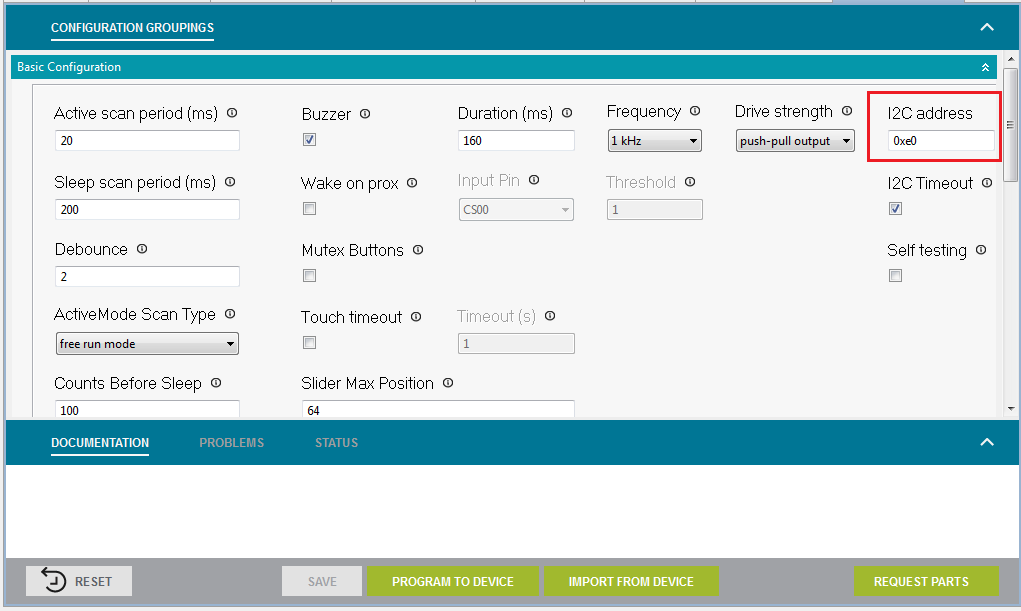The image size is (1021, 611).
Task: Open Drive strength push-pull output dropdown
Action: (x=795, y=141)
